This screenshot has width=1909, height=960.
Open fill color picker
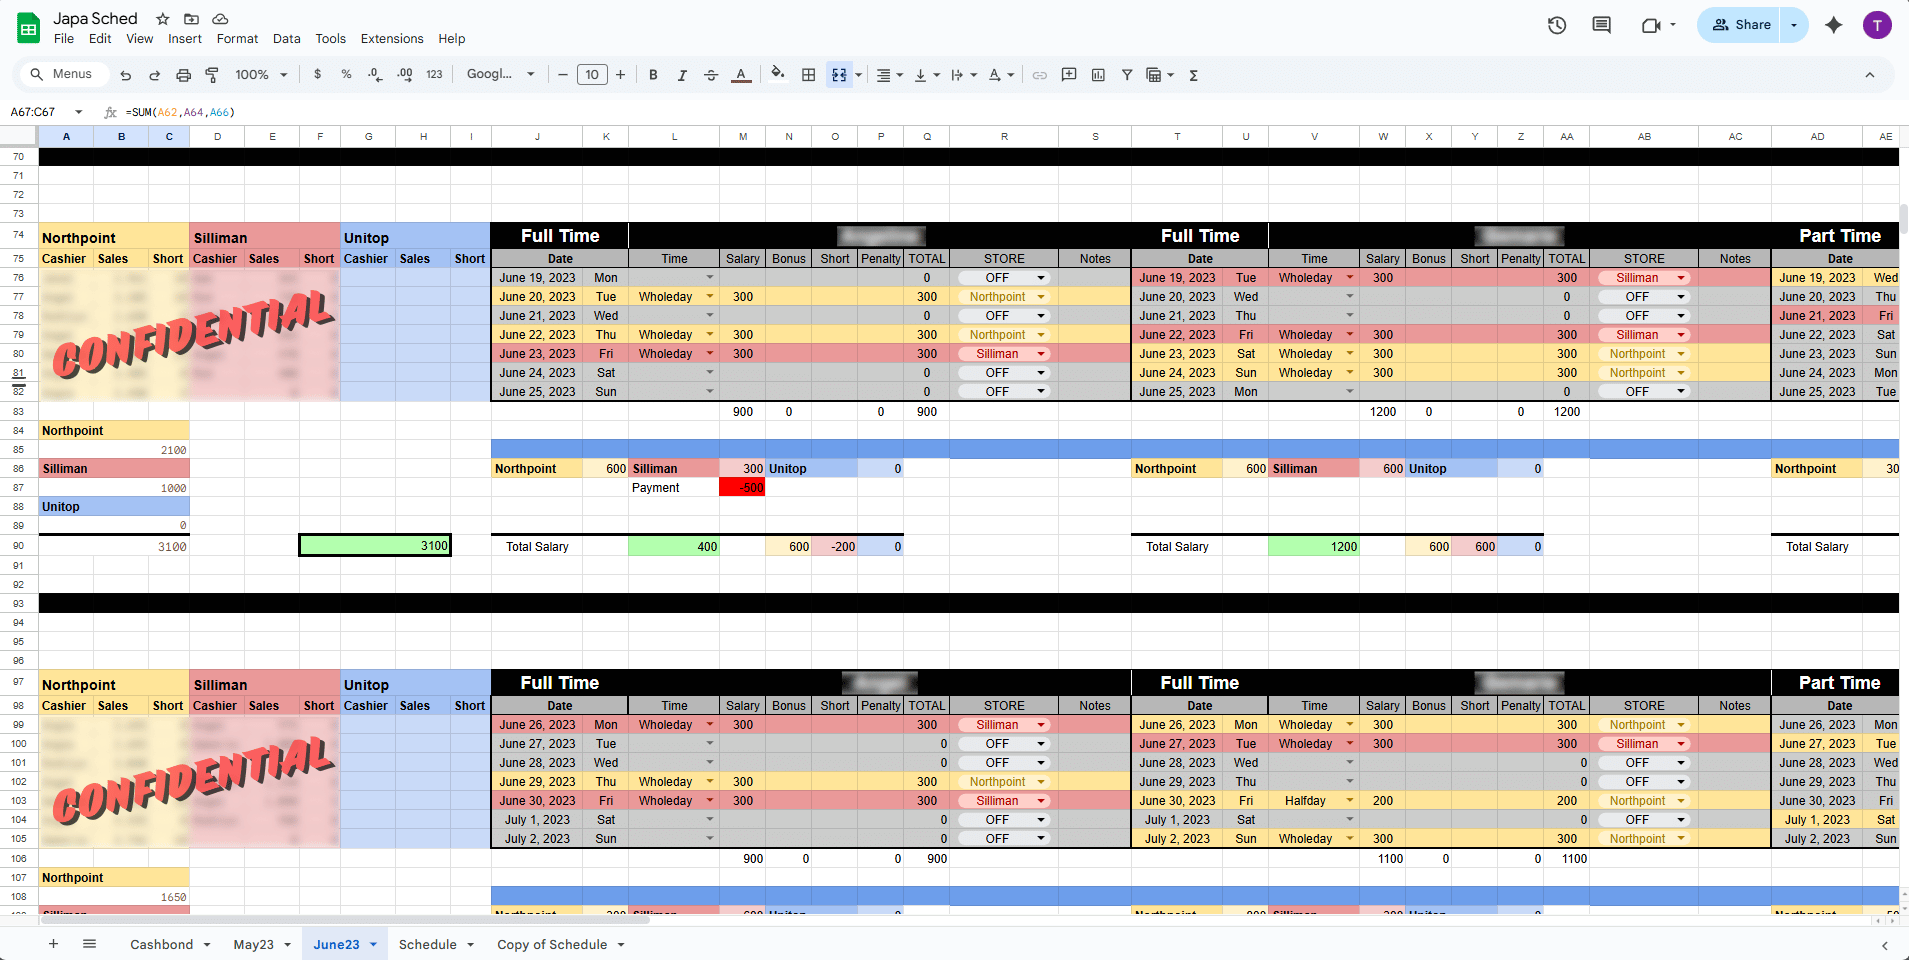778,74
